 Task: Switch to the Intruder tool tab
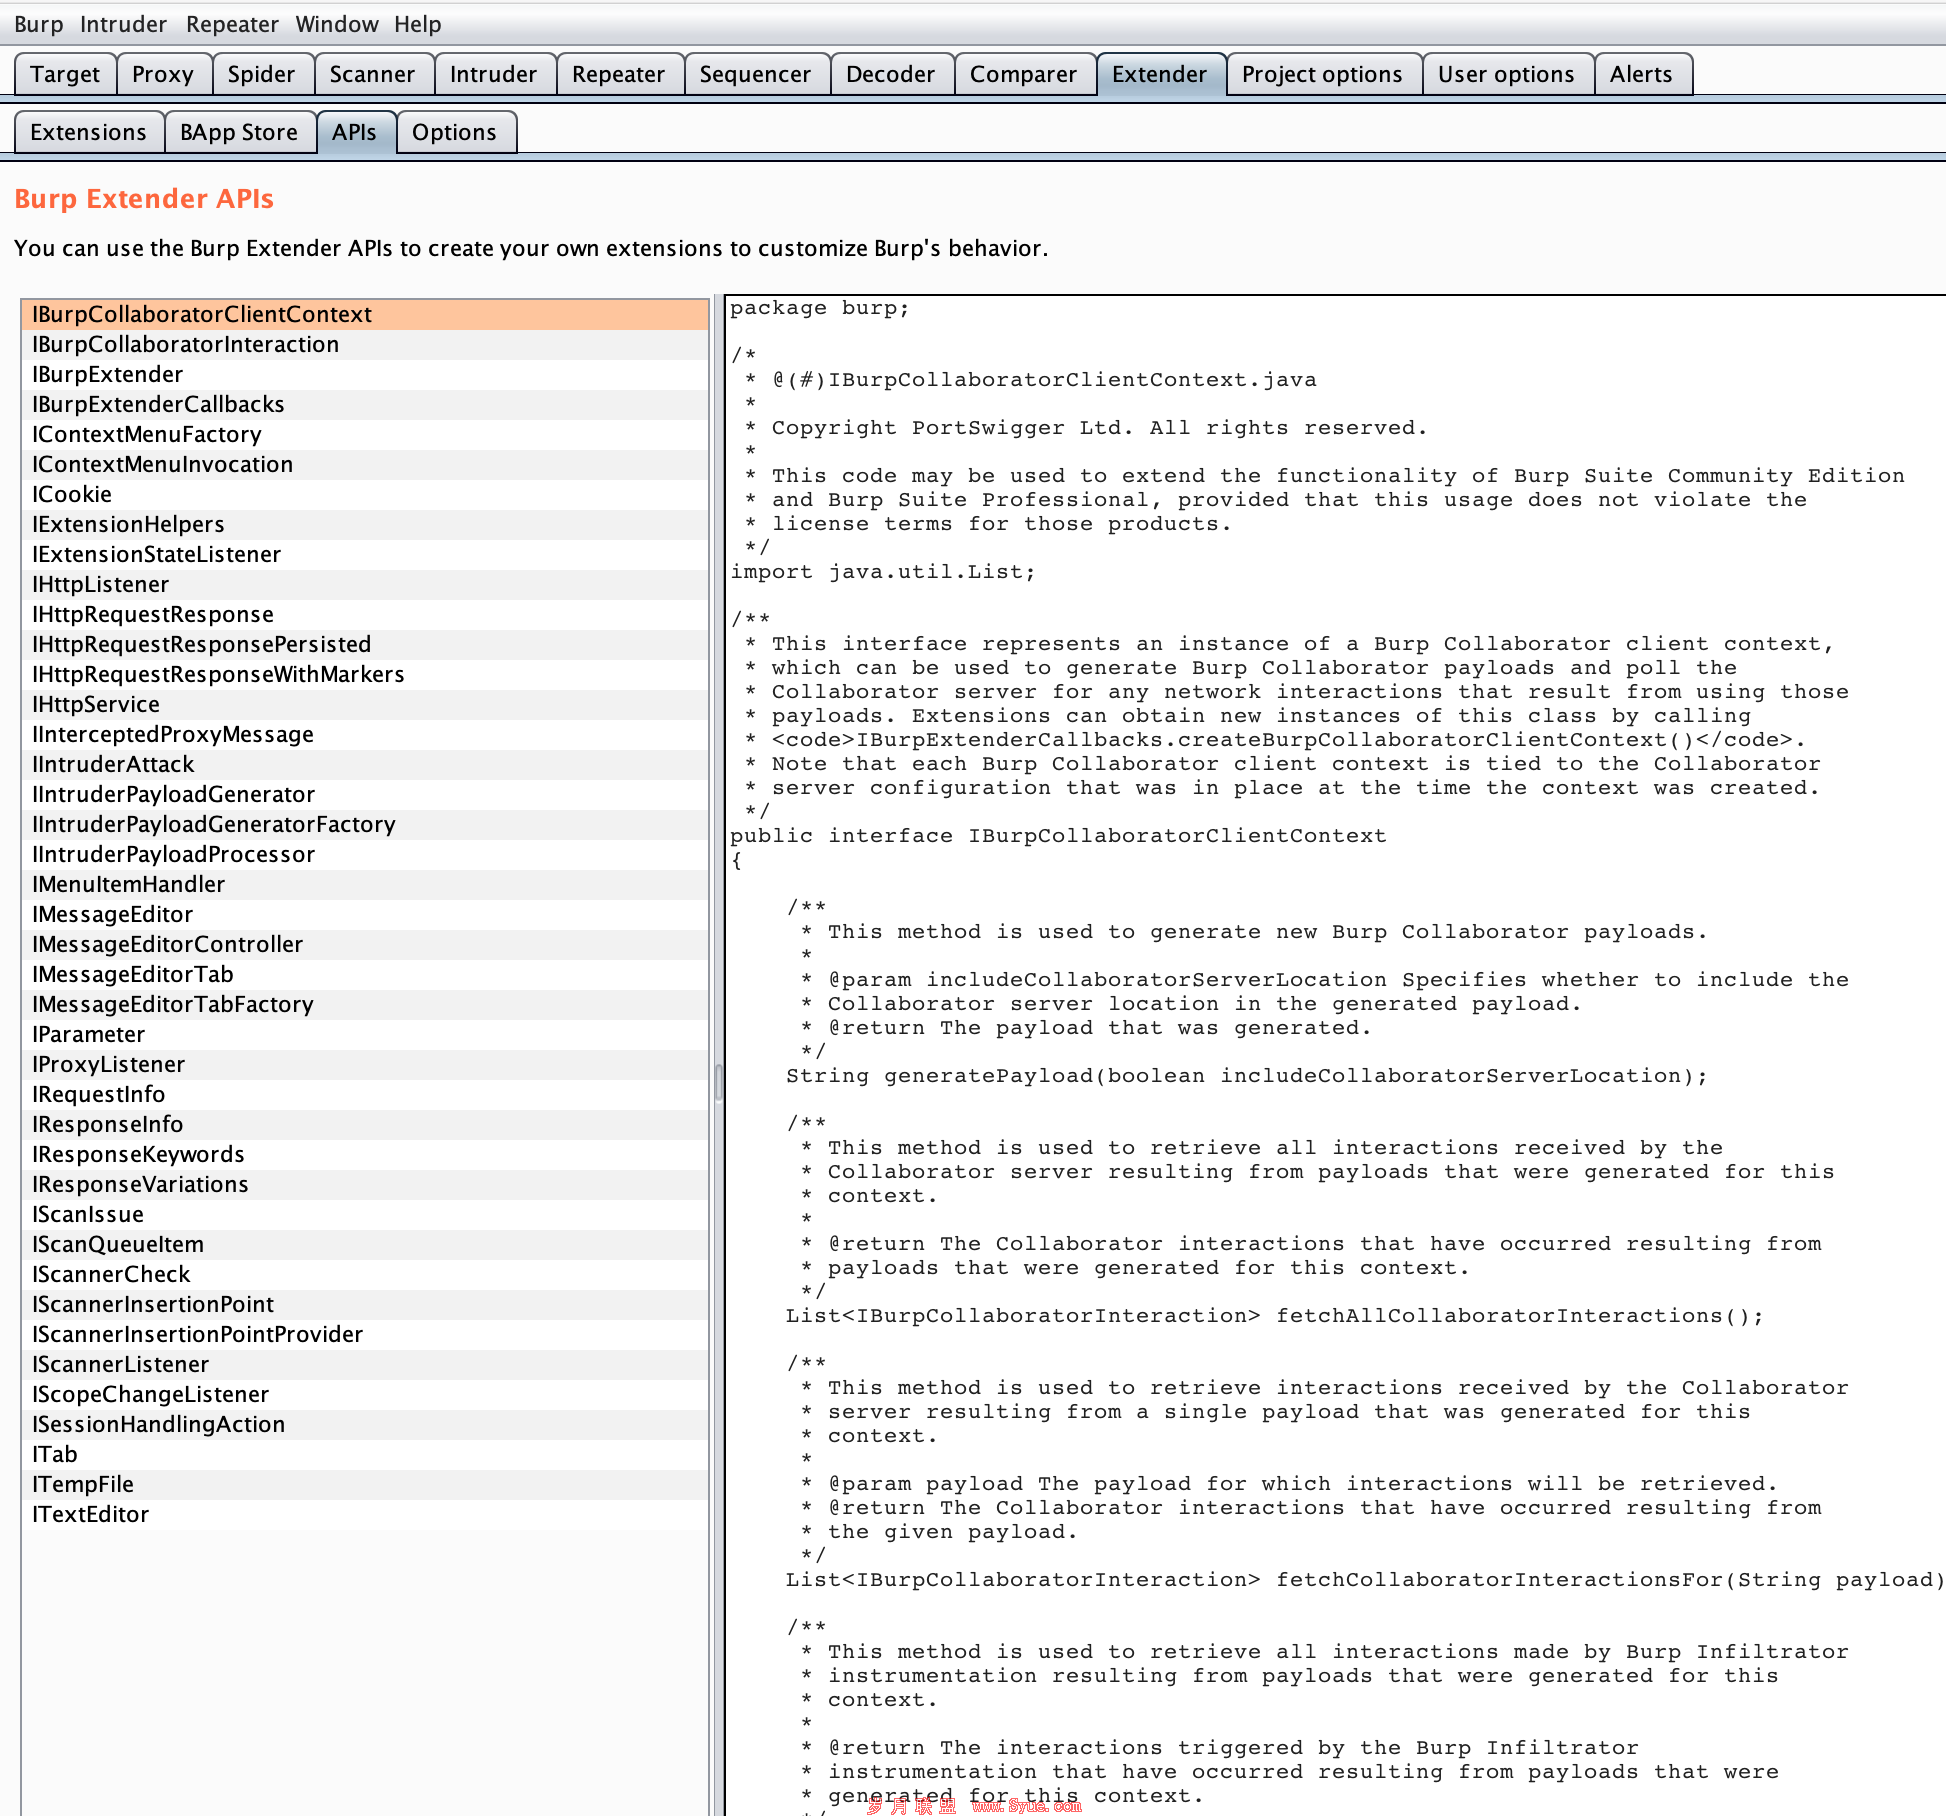(493, 74)
